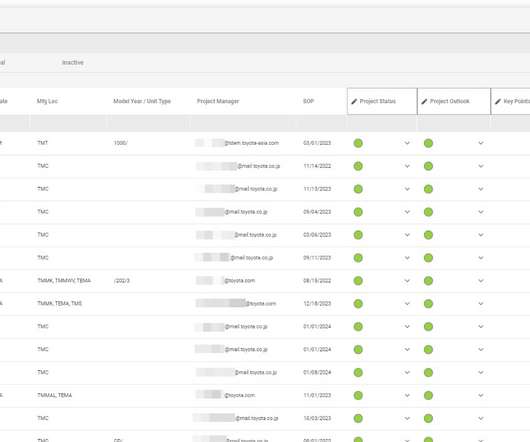
Task: Click the Mfg Loc column header
Action: (47, 101)
